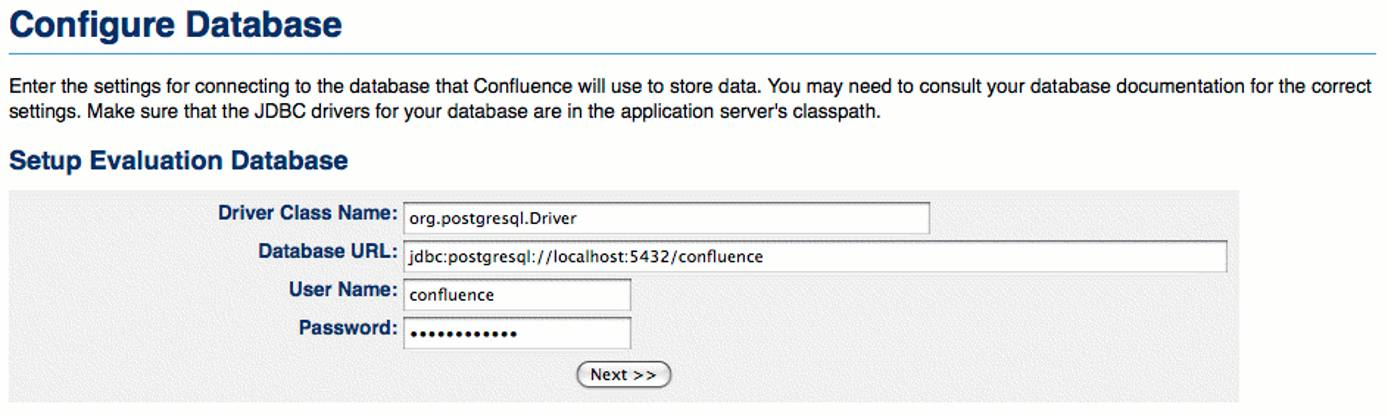The image size is (1388, 417).
Task: Click the masked password dots
Action: pos(463,334)
